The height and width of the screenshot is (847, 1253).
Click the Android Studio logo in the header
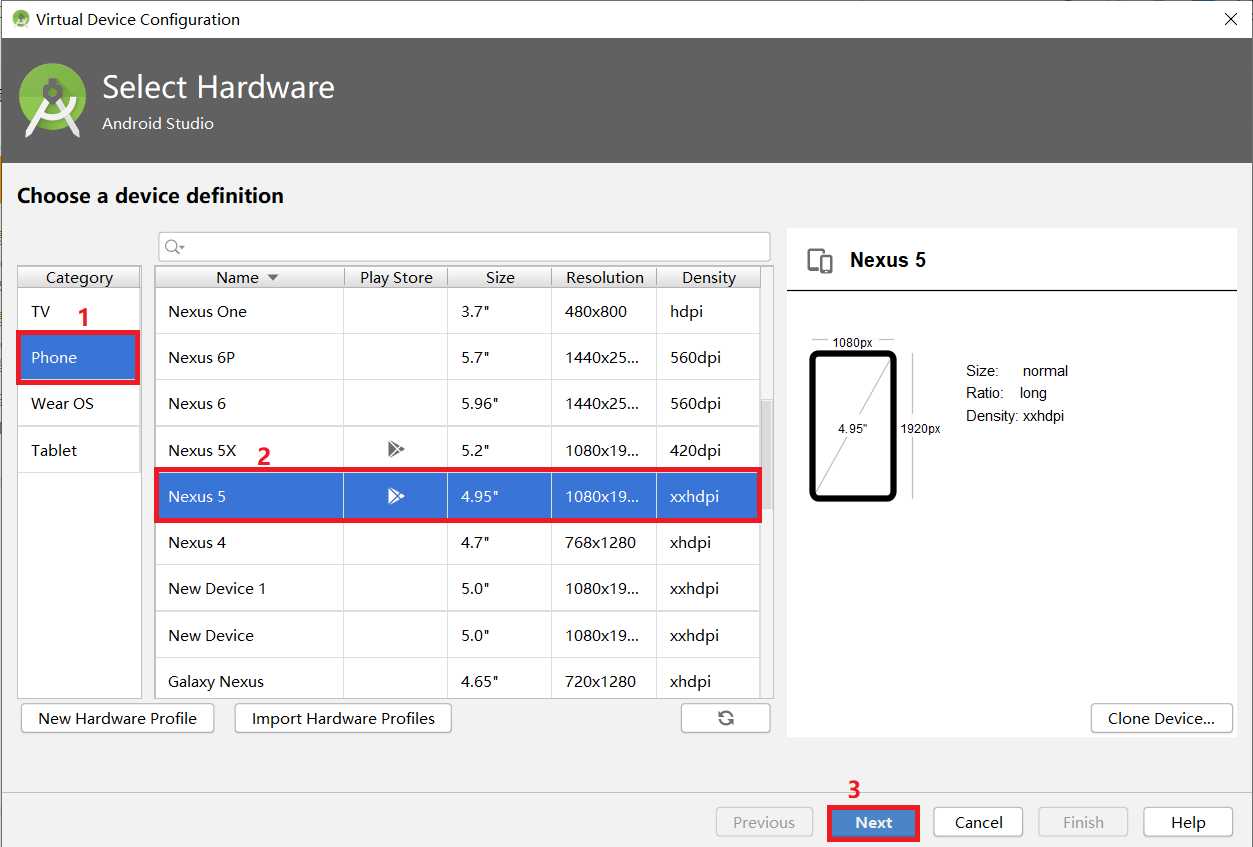[x=53, y=100]
